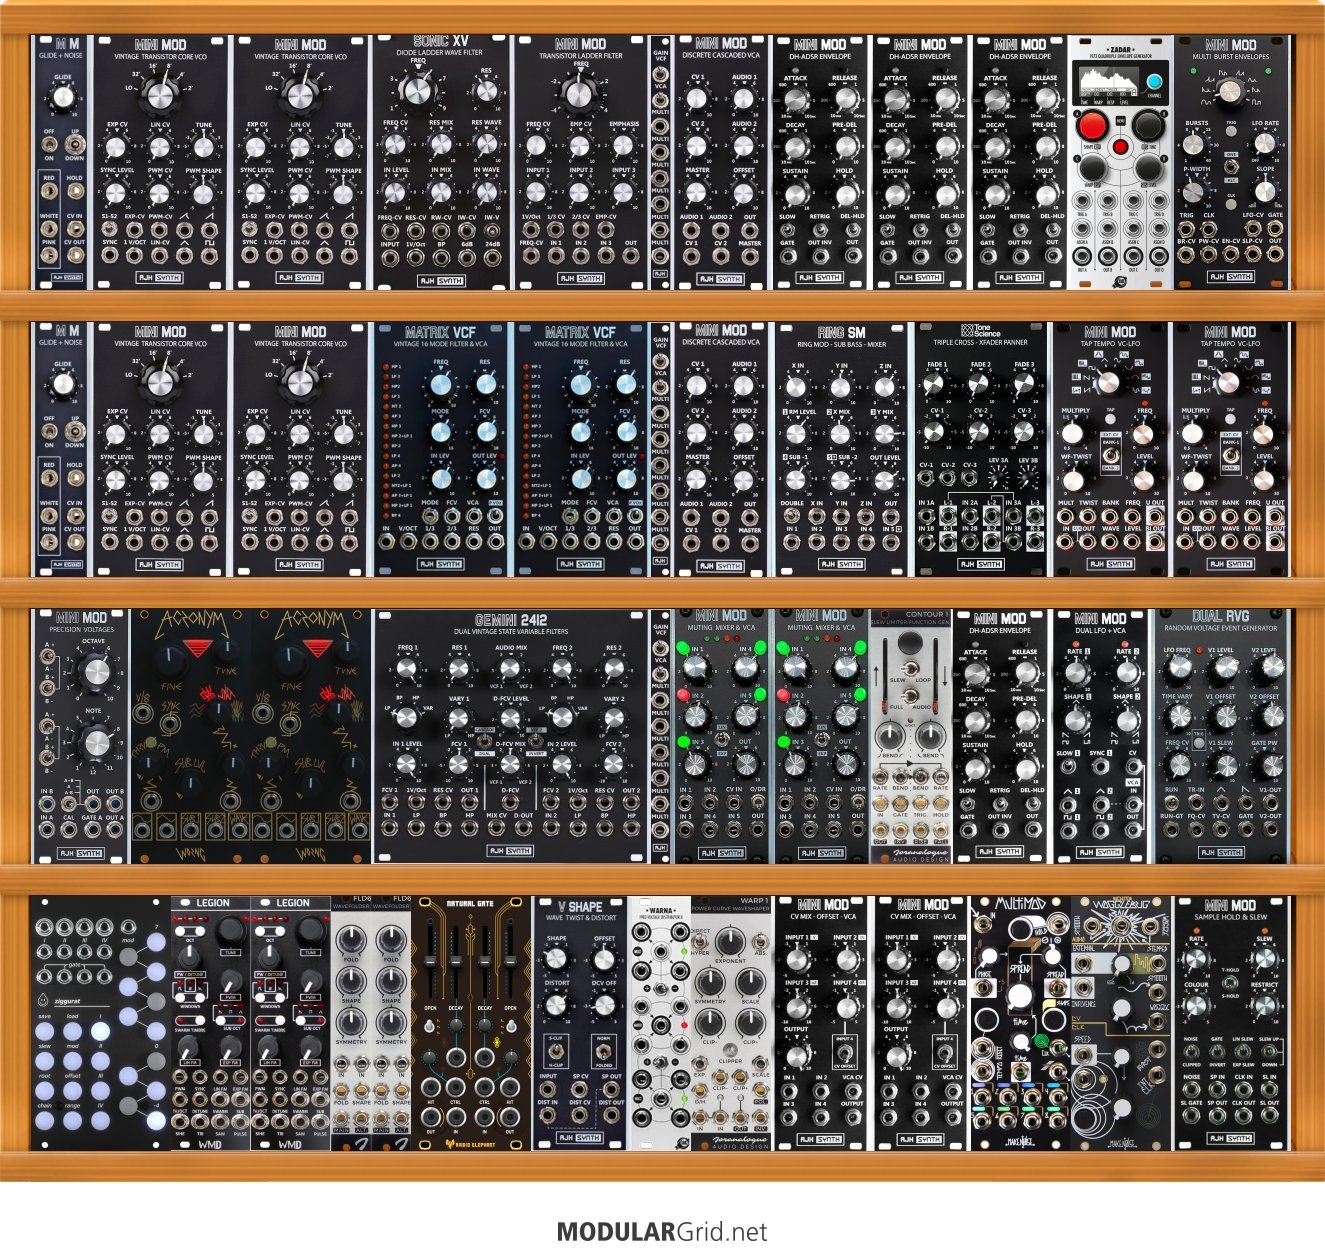Click the SHAPE knob on V Shape
Viewport: 1325px width, 1253px height.
(557, 959)
